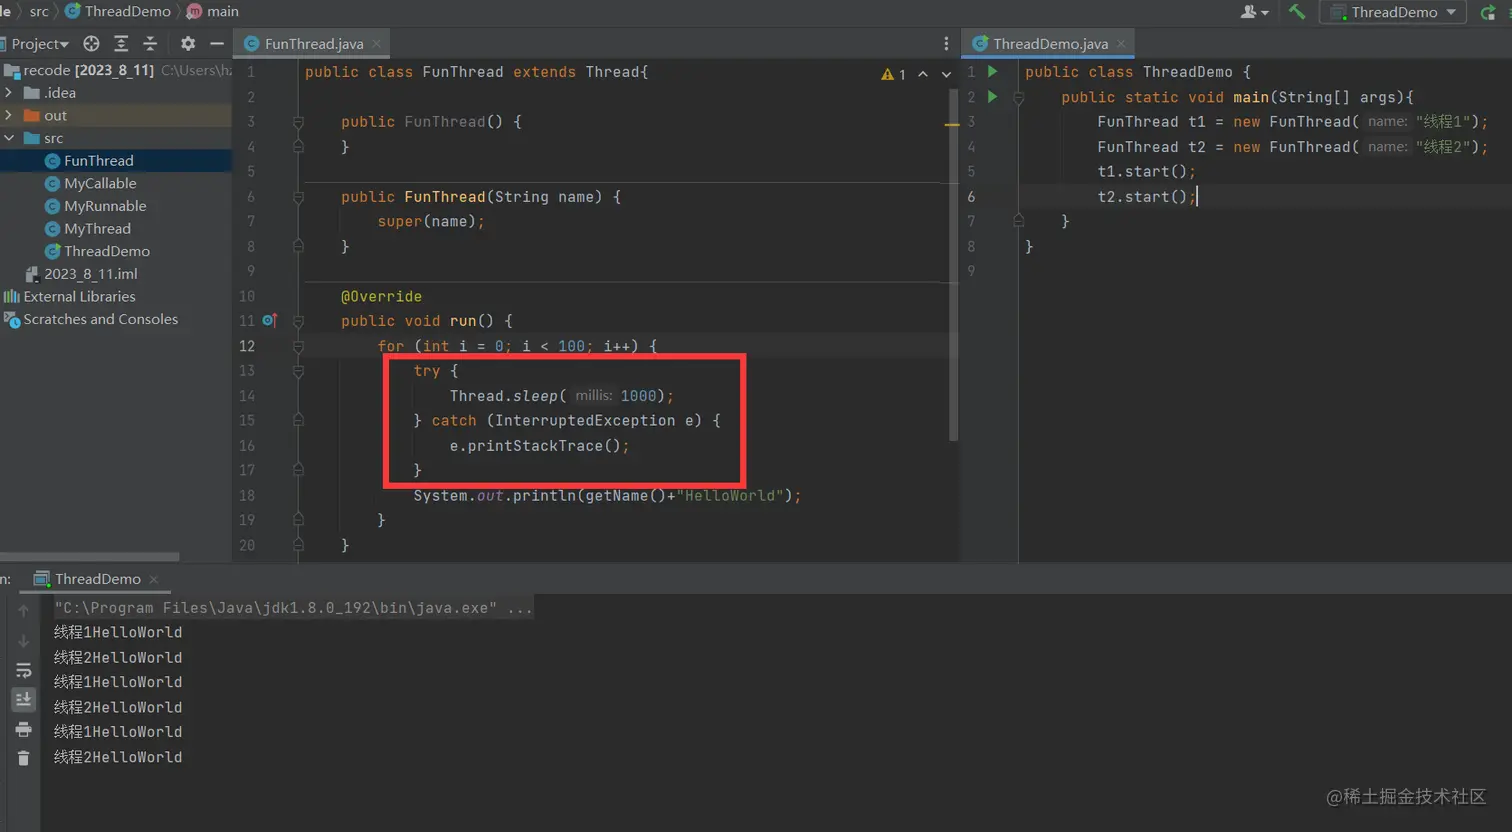Go to previous highlighted problem arrow
The width and height of the screenshot is (1512, 832).
point(923,74)
